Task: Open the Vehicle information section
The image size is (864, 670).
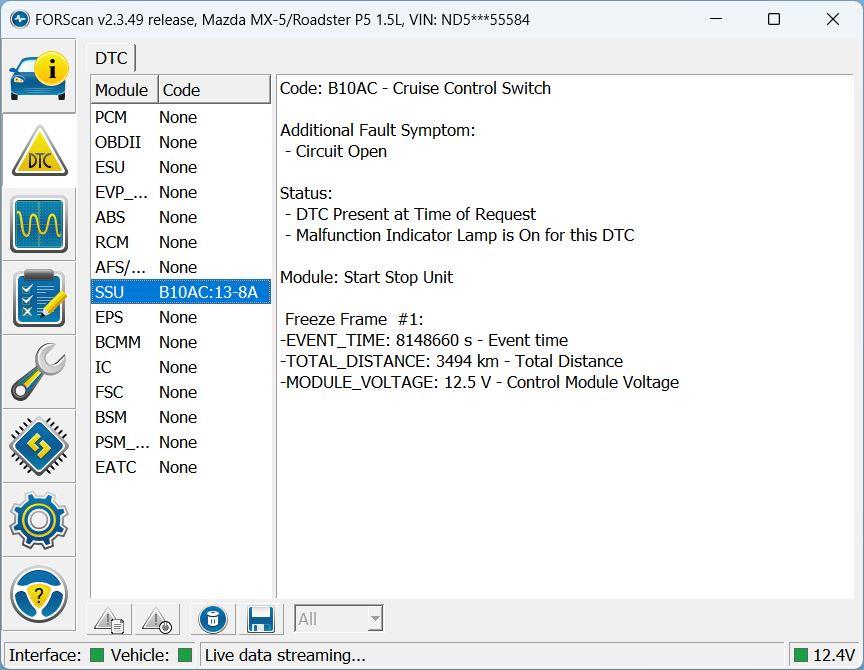Action: coord(39,76)
